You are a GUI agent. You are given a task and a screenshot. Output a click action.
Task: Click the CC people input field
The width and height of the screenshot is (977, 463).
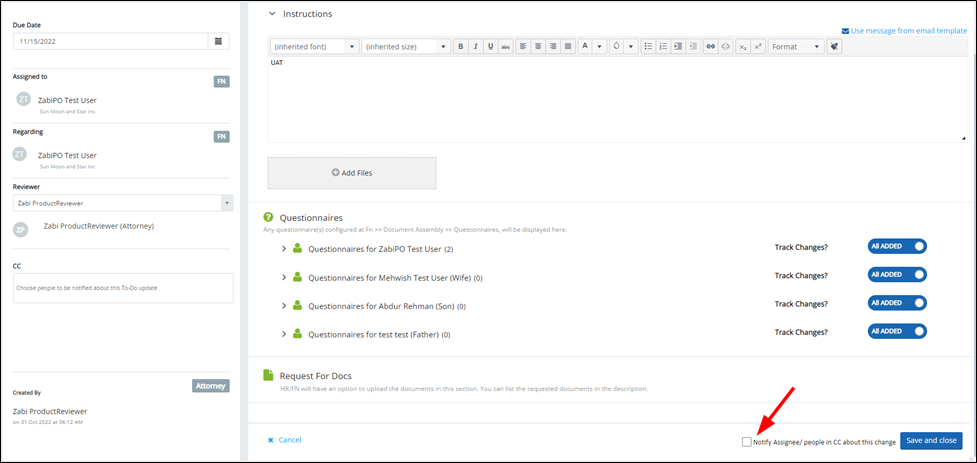point(123,288)
